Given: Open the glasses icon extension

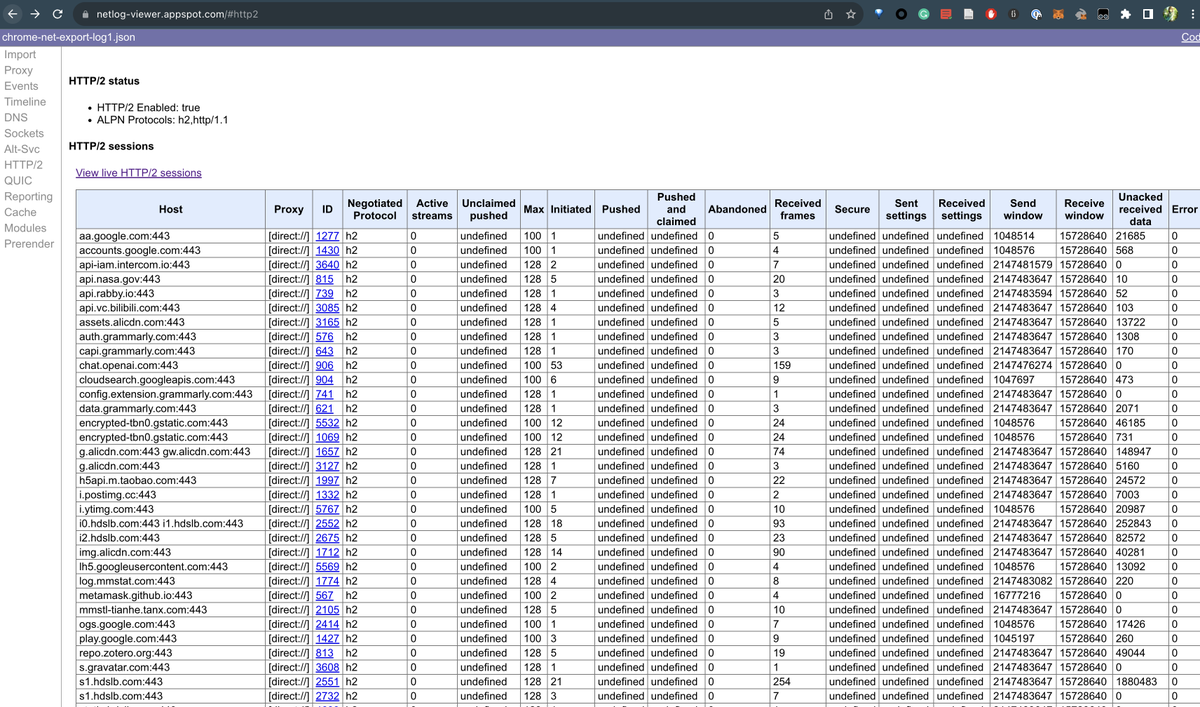Looking at the screenshot, I should (1103, 14).
